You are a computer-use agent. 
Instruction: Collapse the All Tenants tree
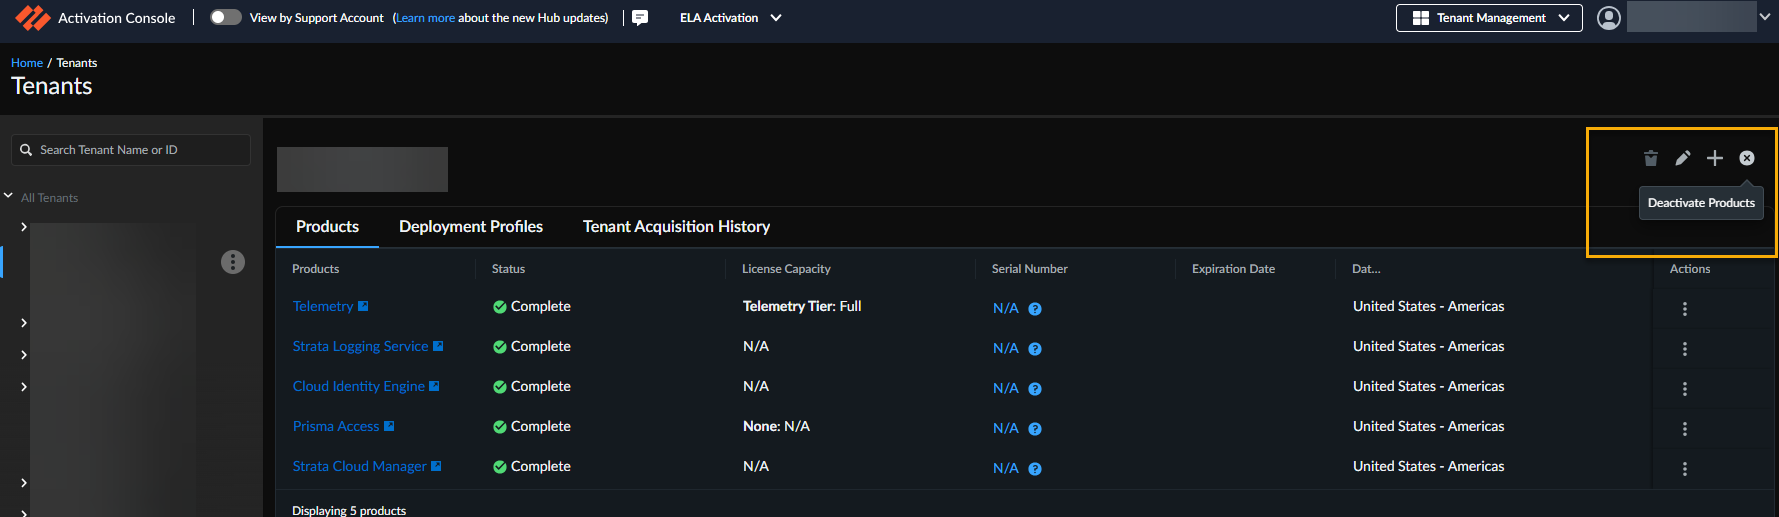coord(9,197)
